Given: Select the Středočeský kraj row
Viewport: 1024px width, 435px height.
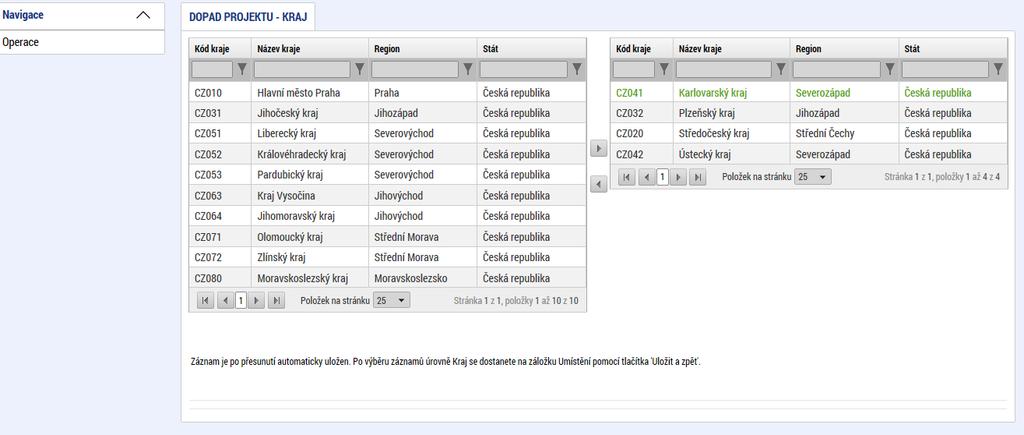Looking at the screenshot, I should coord(809,133).
